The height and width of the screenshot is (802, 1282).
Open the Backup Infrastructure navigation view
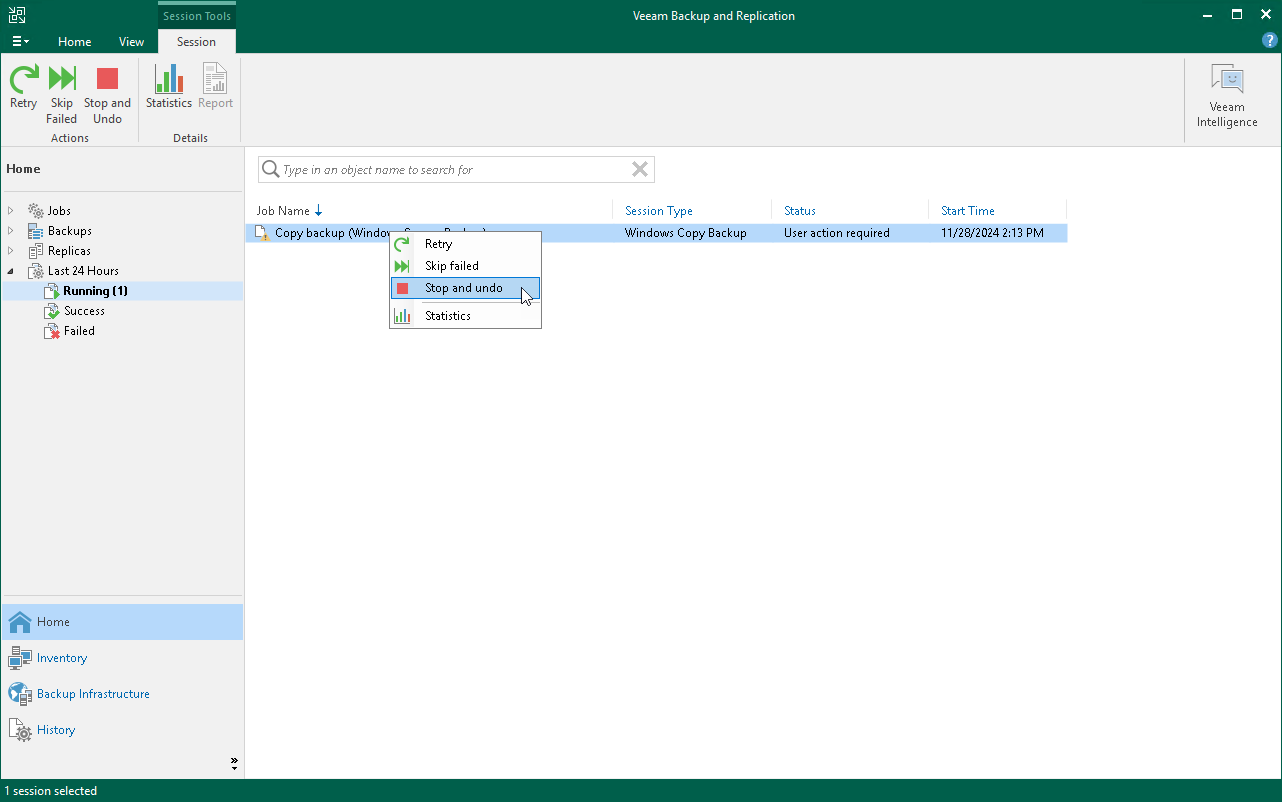[122, 694]
